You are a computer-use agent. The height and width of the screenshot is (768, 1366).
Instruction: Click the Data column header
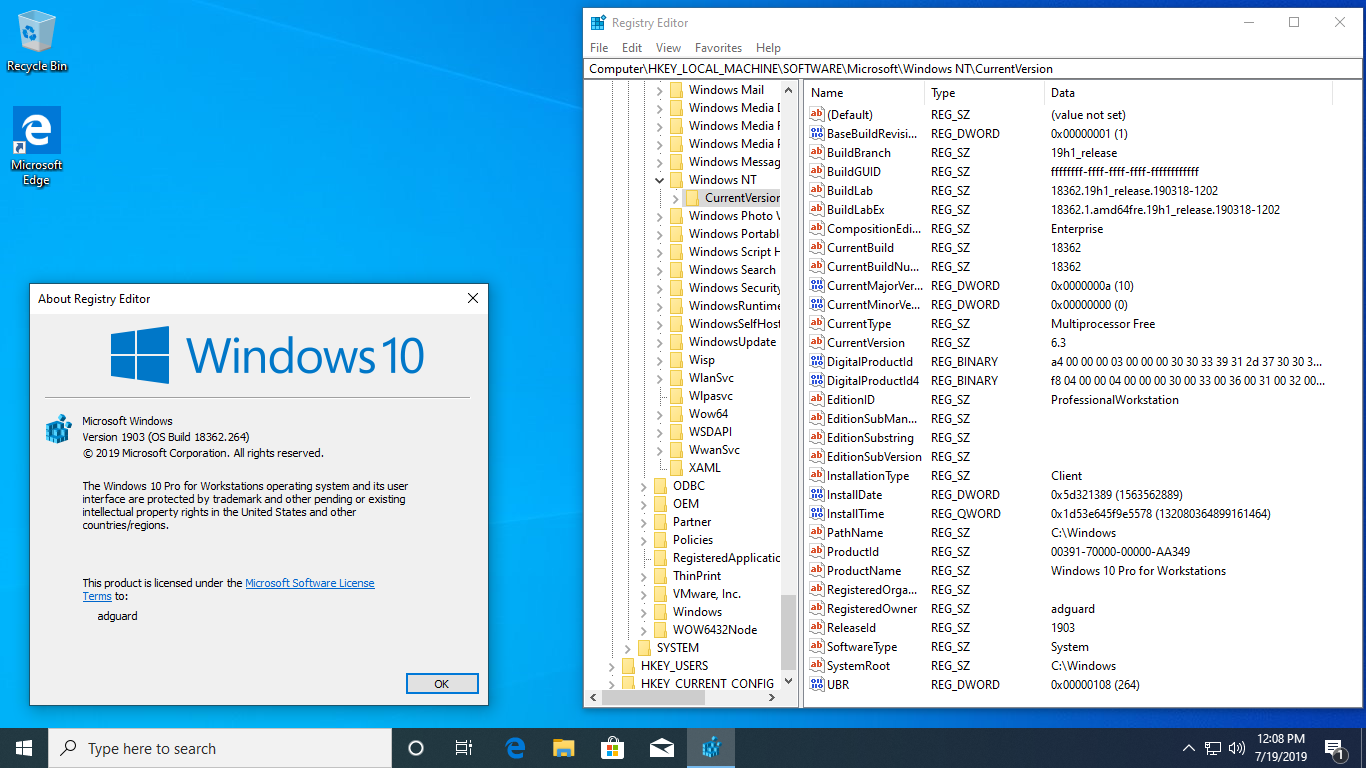tap(1189, 93)
